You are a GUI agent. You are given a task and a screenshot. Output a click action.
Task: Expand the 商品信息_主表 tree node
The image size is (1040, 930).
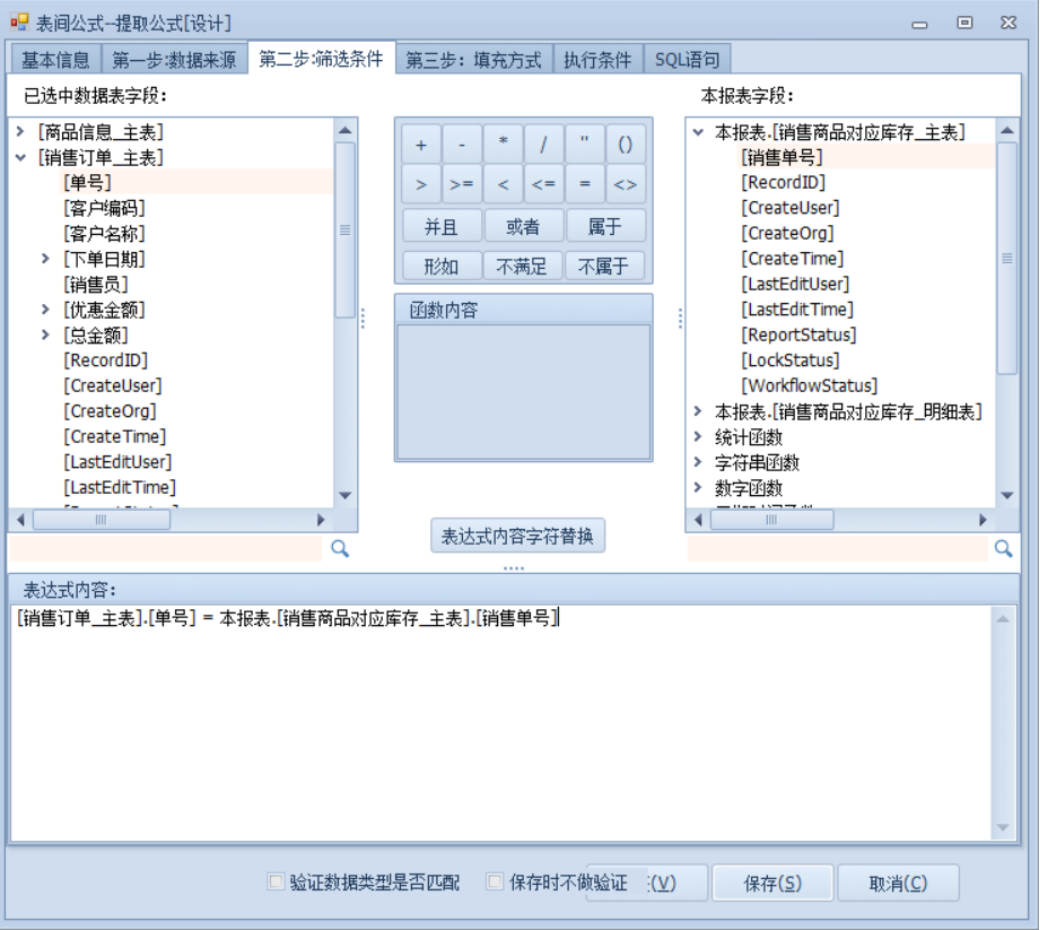coord(20,132)
